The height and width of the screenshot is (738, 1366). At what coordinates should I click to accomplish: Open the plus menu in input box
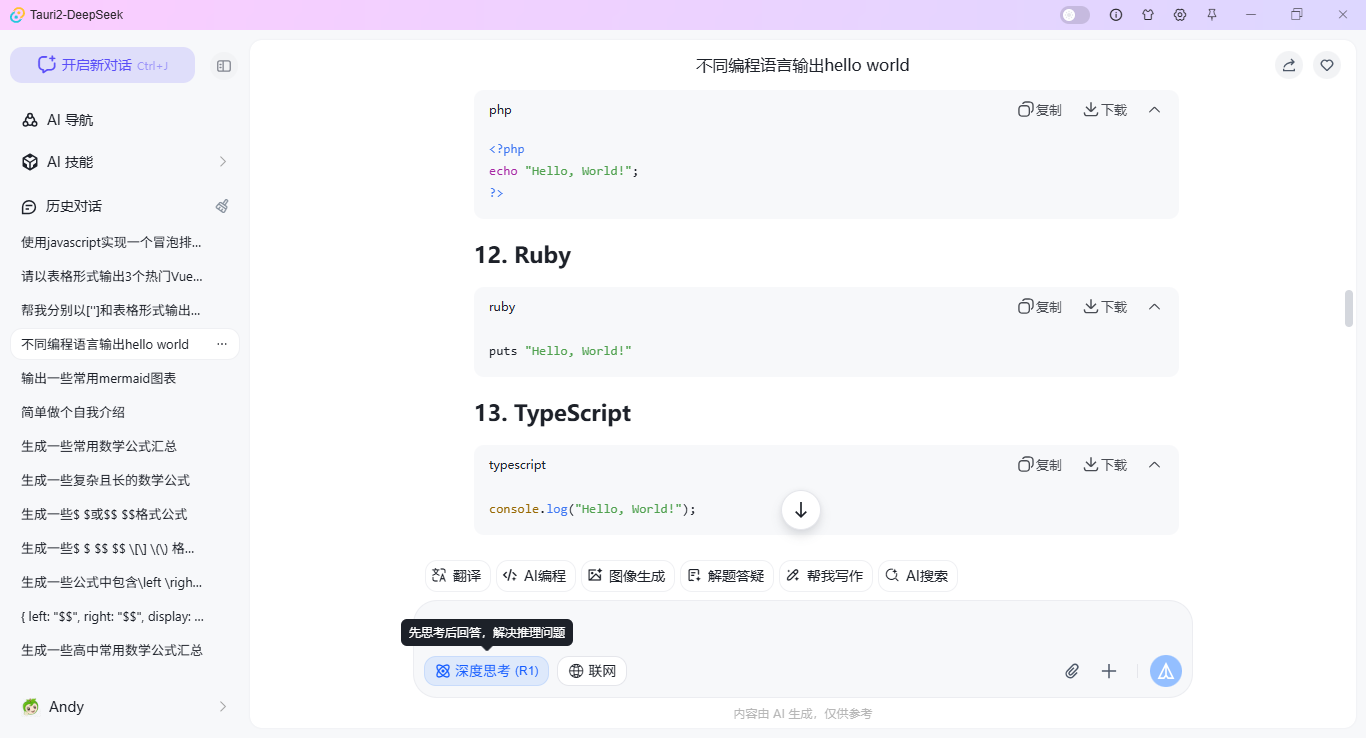tap(1109, 671)
